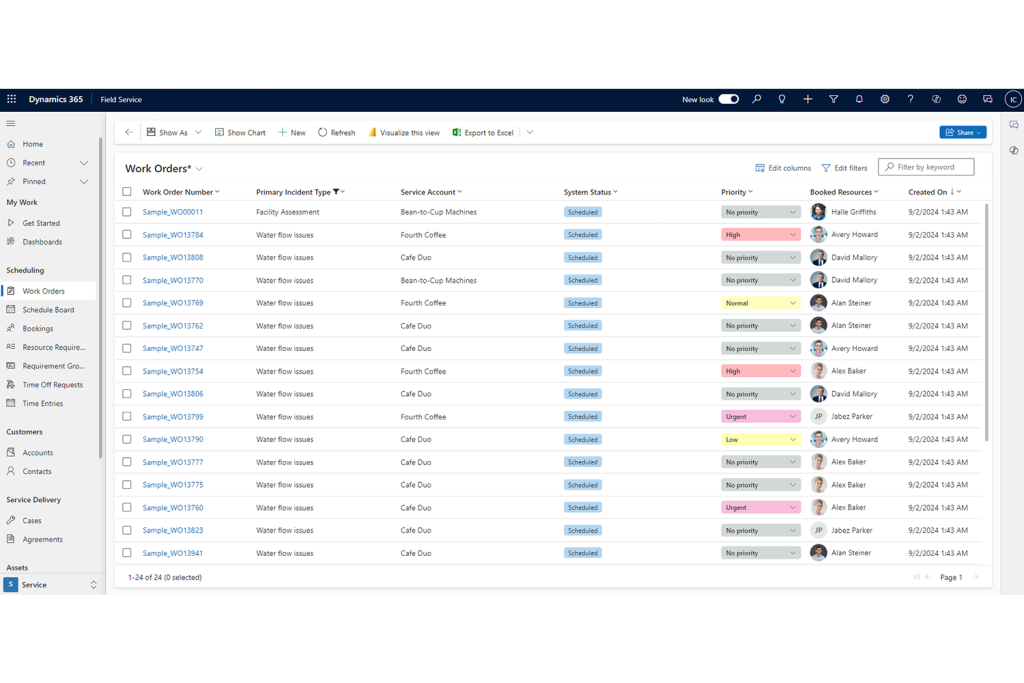The width and height of the screenshot is (1024, 683).
Task: Select checkbox for Sample_WO13754
Action: coord(127,371)
